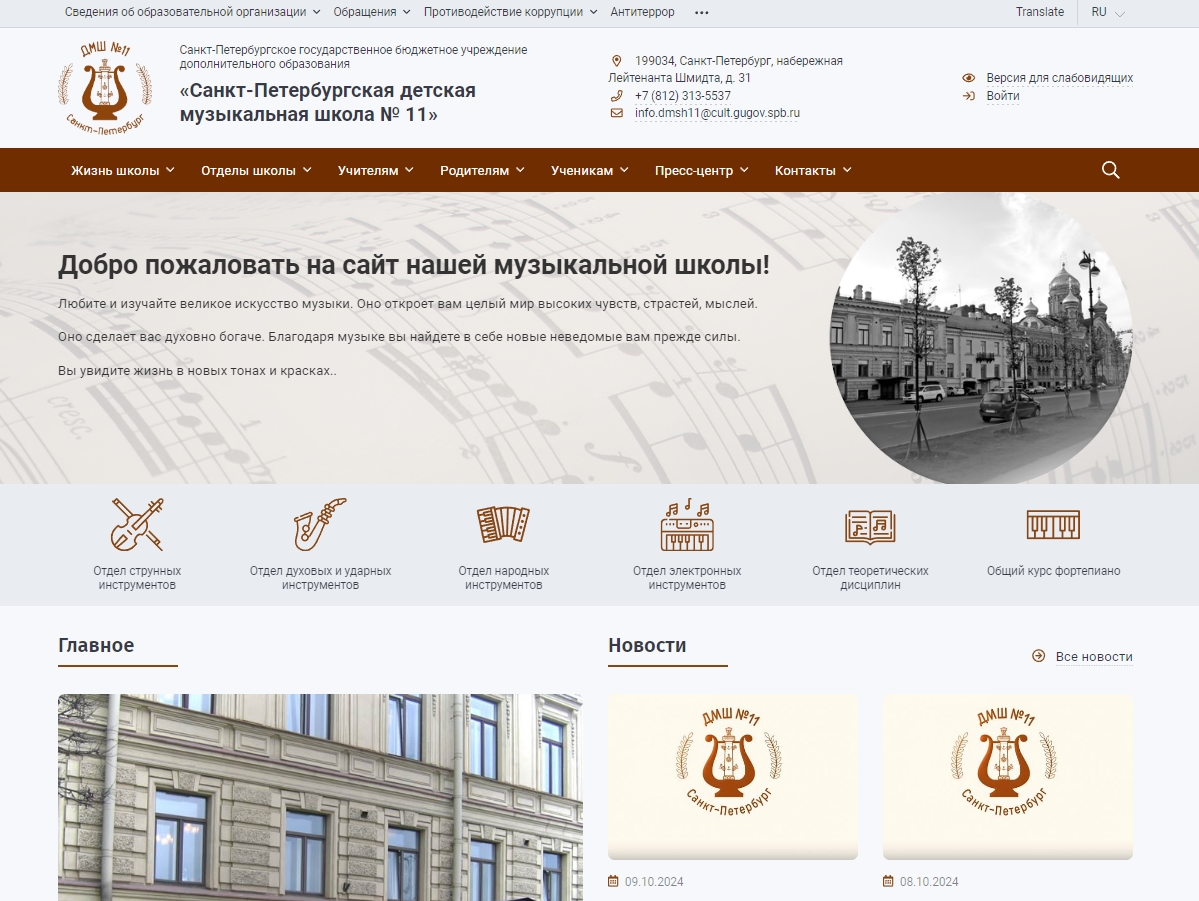Select the accordion folk instruments icon
Screen dimensions: 1199x901
coord(503,525)
